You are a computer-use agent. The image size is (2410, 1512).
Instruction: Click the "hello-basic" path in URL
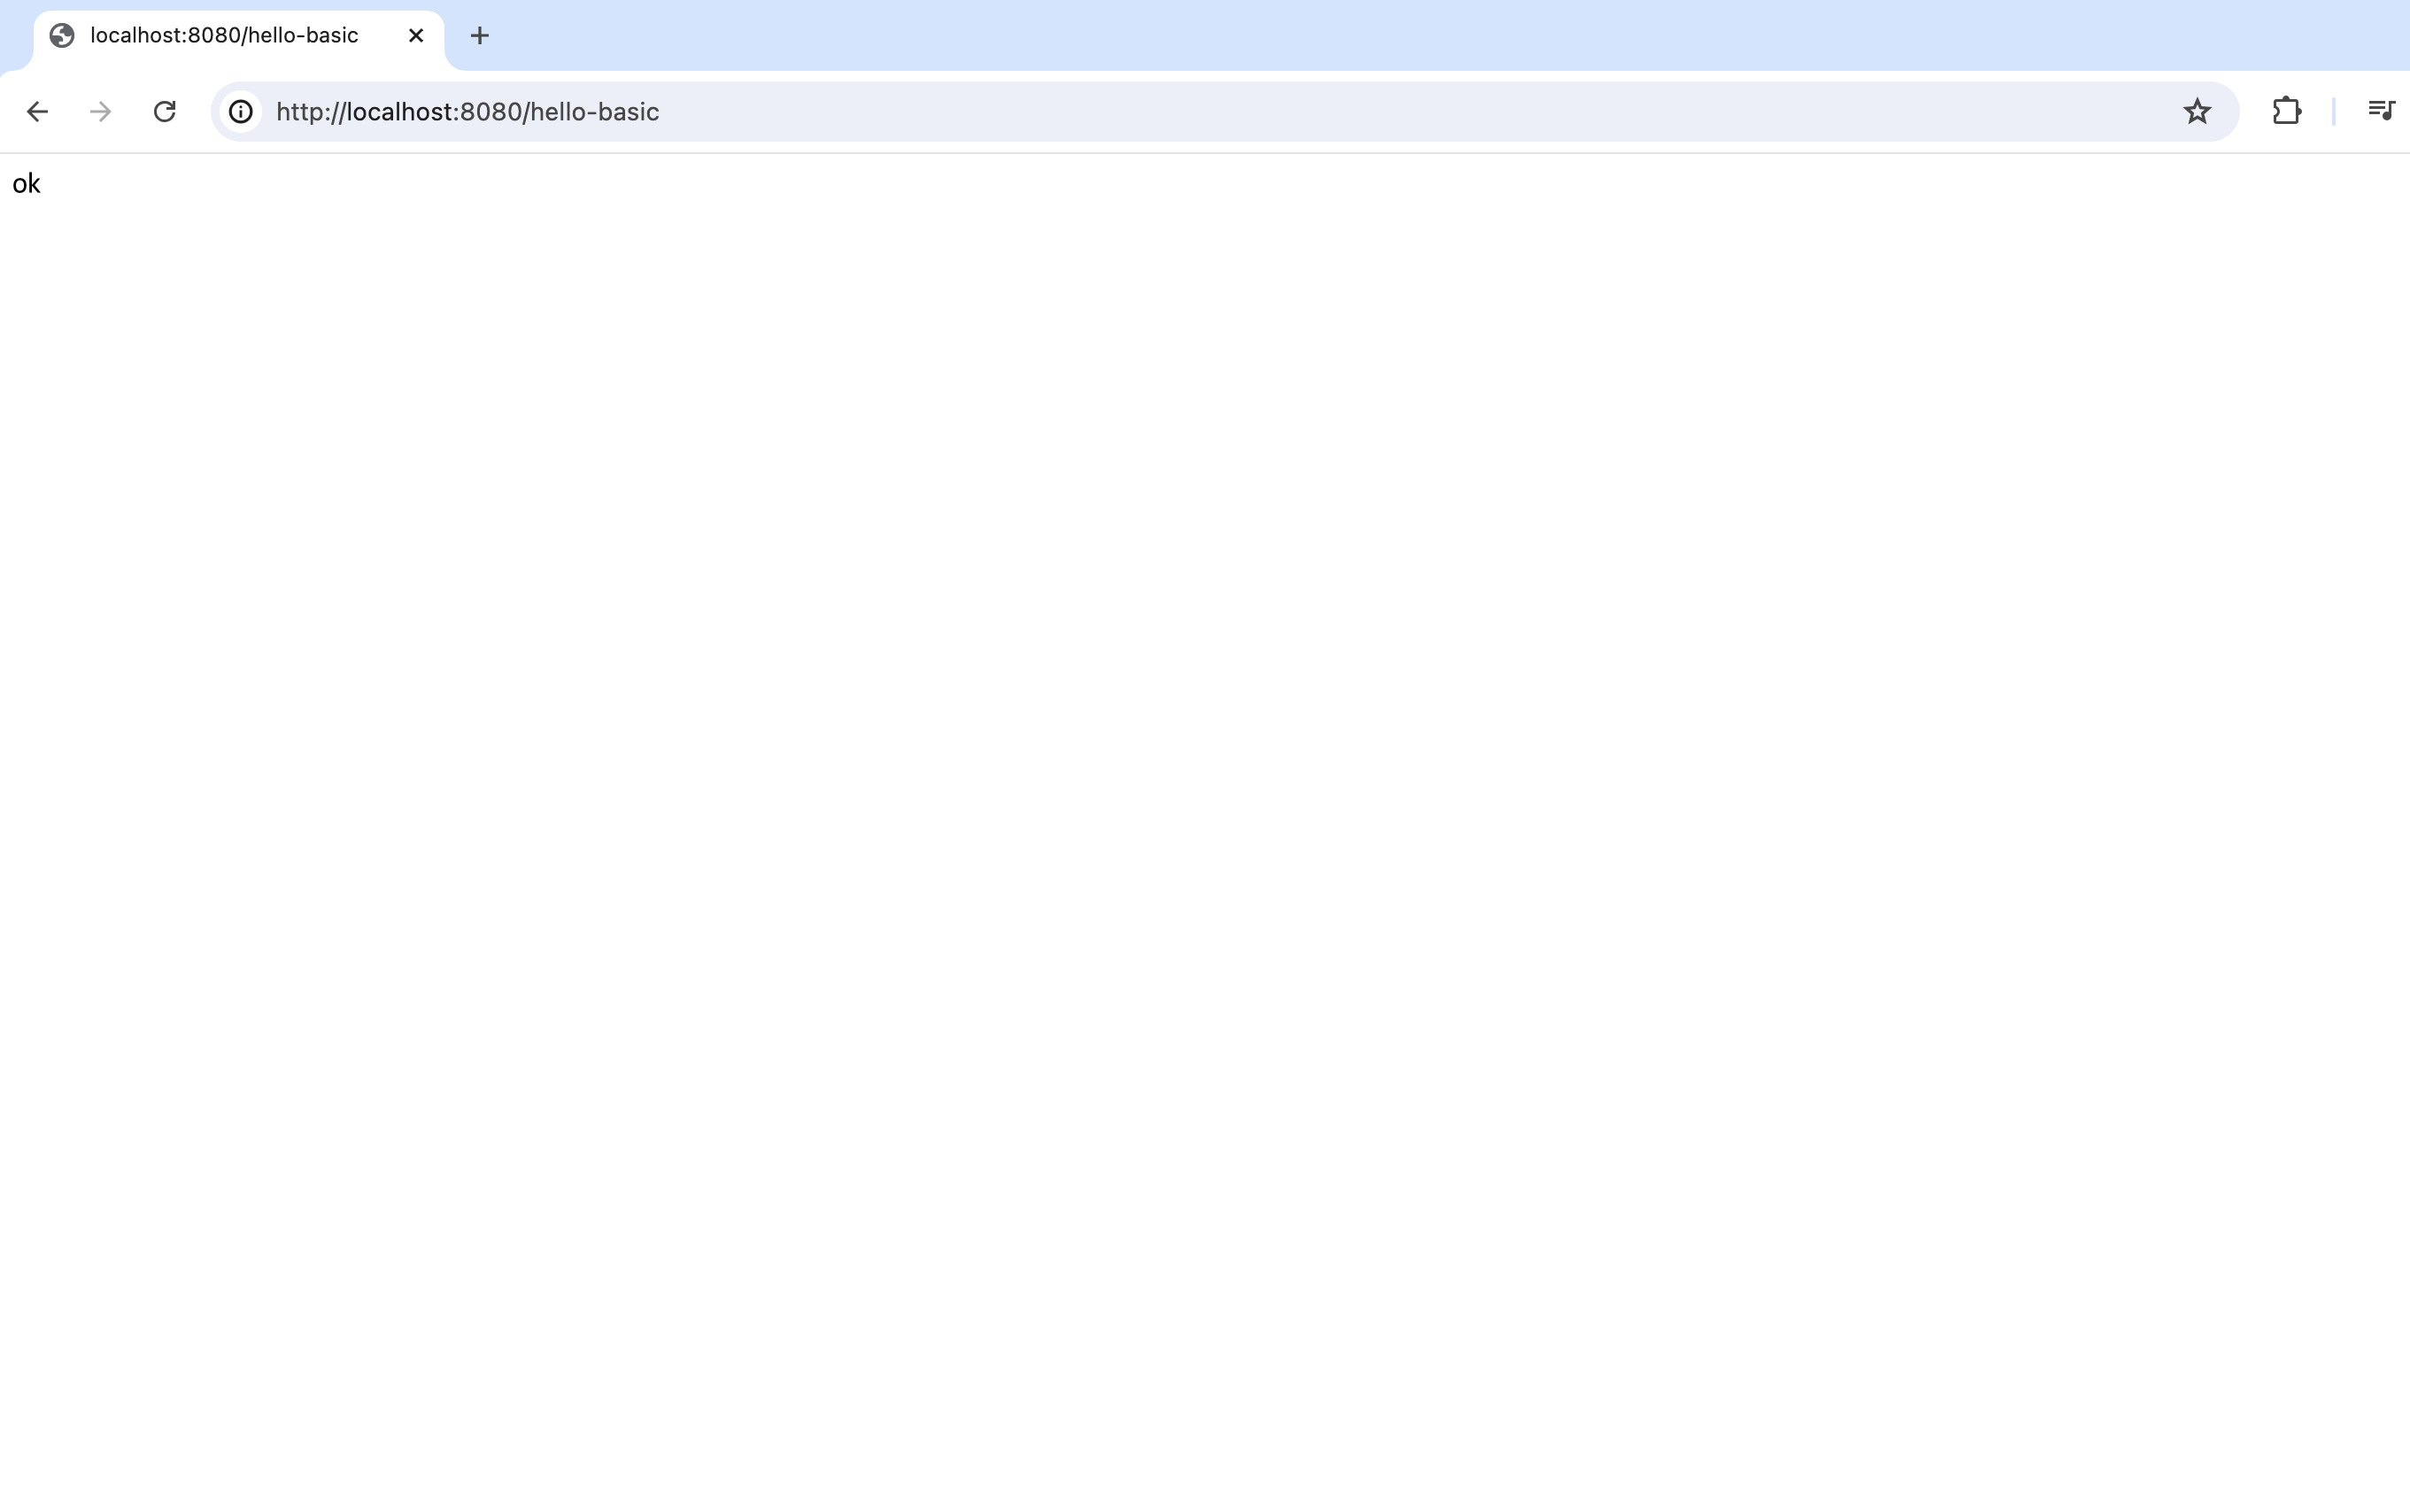tap(594, 111)
